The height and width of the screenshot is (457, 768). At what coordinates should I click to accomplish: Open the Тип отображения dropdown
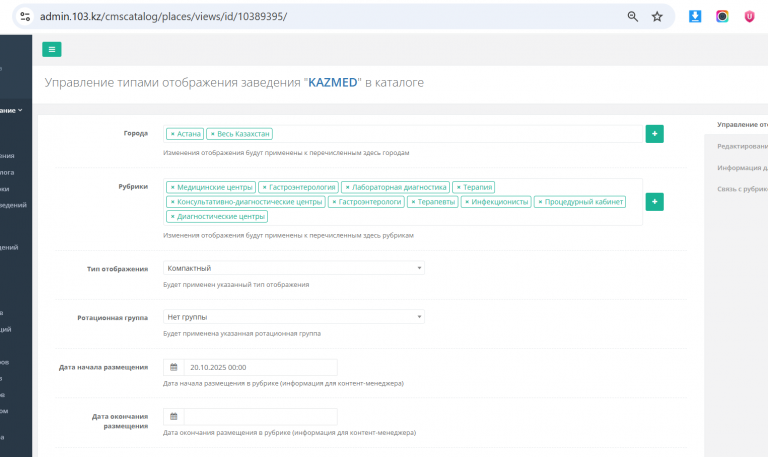(x=294, y=268)
